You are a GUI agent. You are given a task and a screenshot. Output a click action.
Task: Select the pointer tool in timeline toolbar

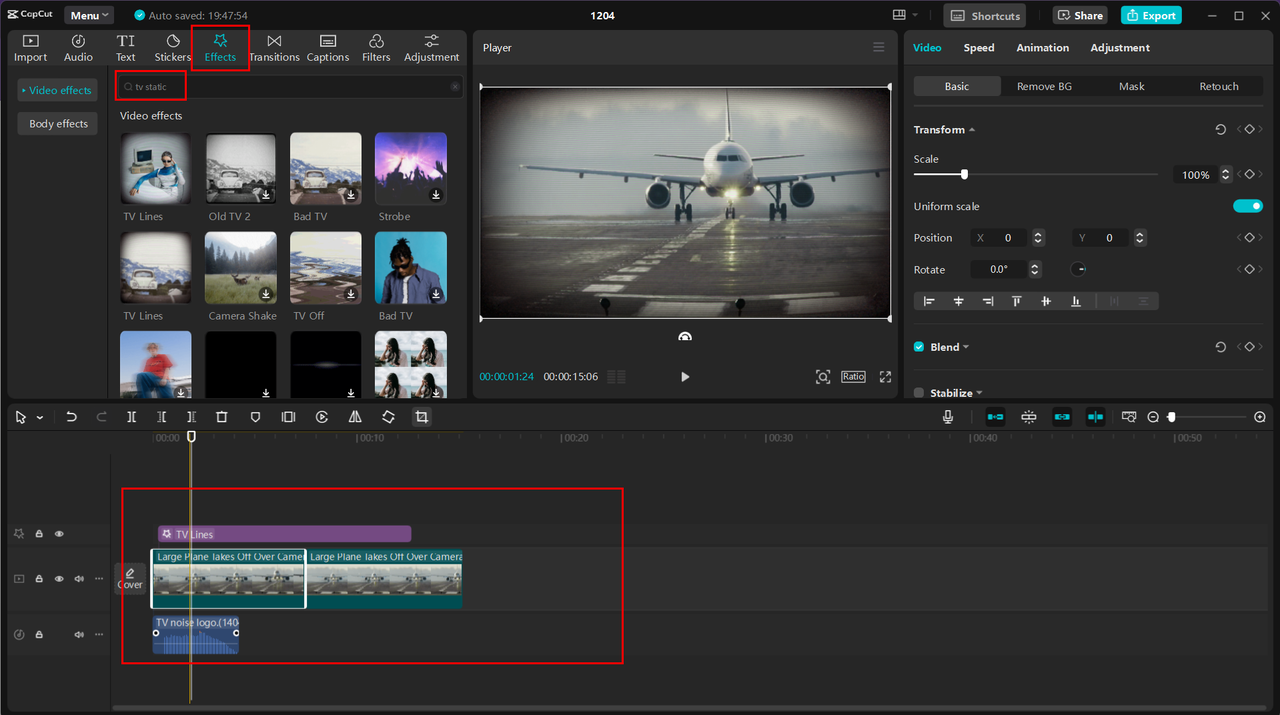(21, 417)
